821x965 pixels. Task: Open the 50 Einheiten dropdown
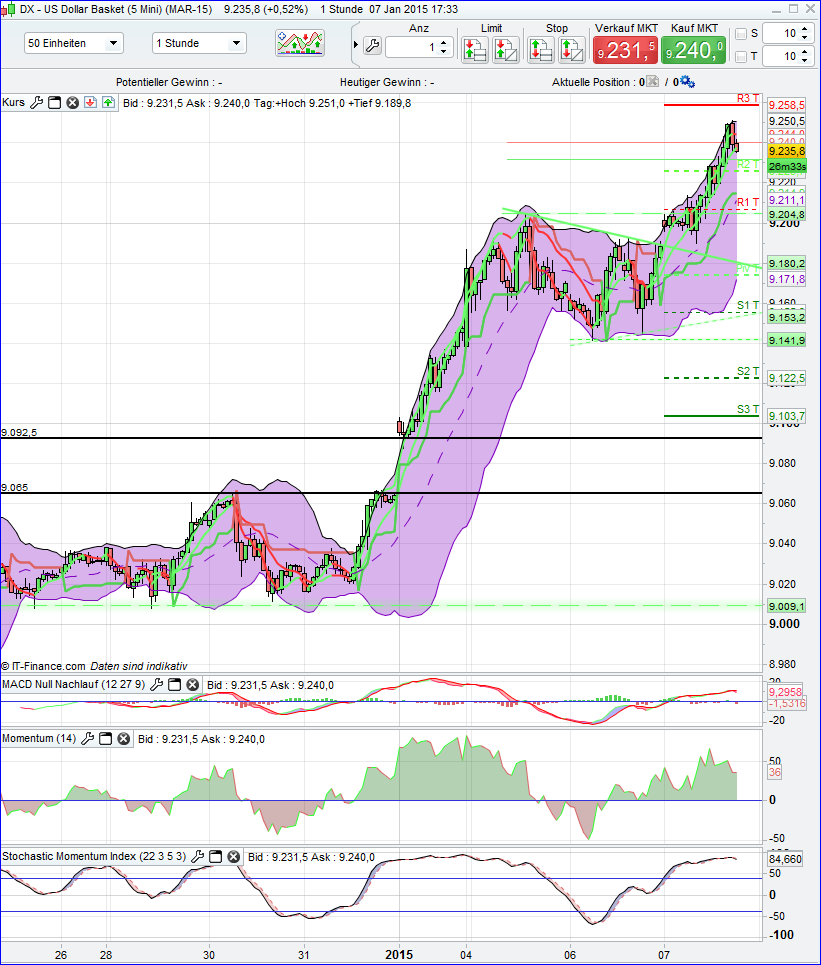(73, 44)
